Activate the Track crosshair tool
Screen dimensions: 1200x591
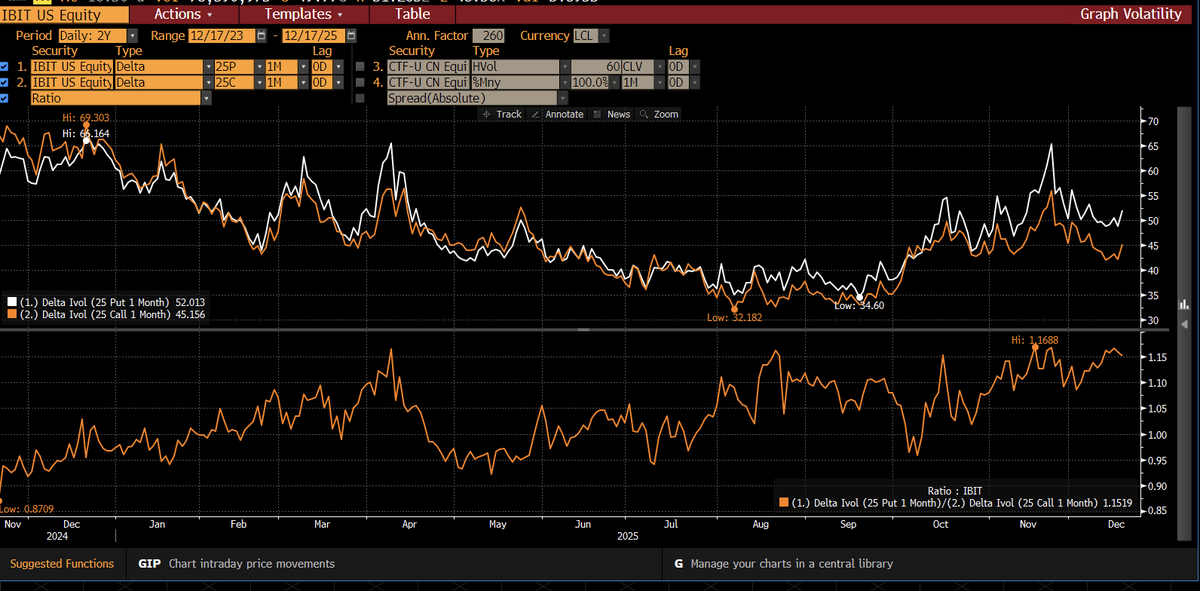point(501,114)
